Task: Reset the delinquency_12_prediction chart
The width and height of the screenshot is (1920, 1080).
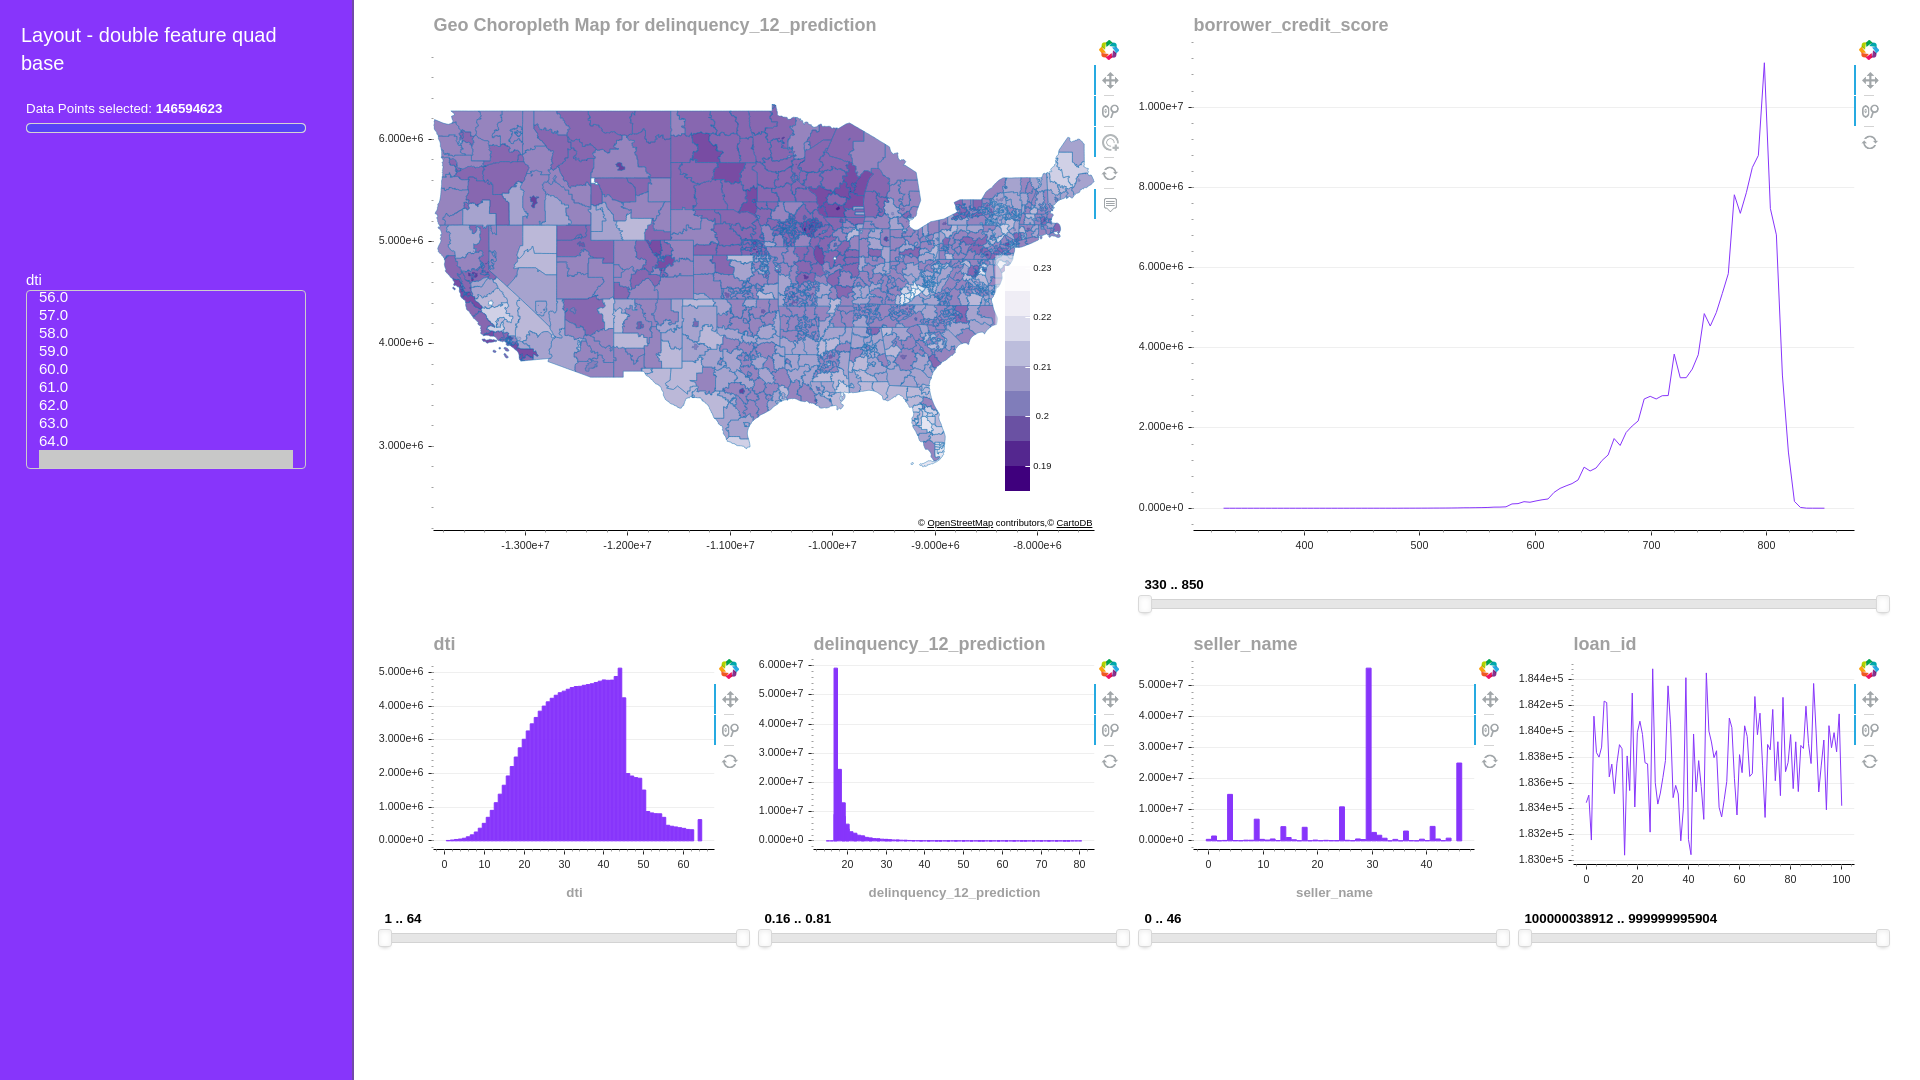Action: point(1110,762)
